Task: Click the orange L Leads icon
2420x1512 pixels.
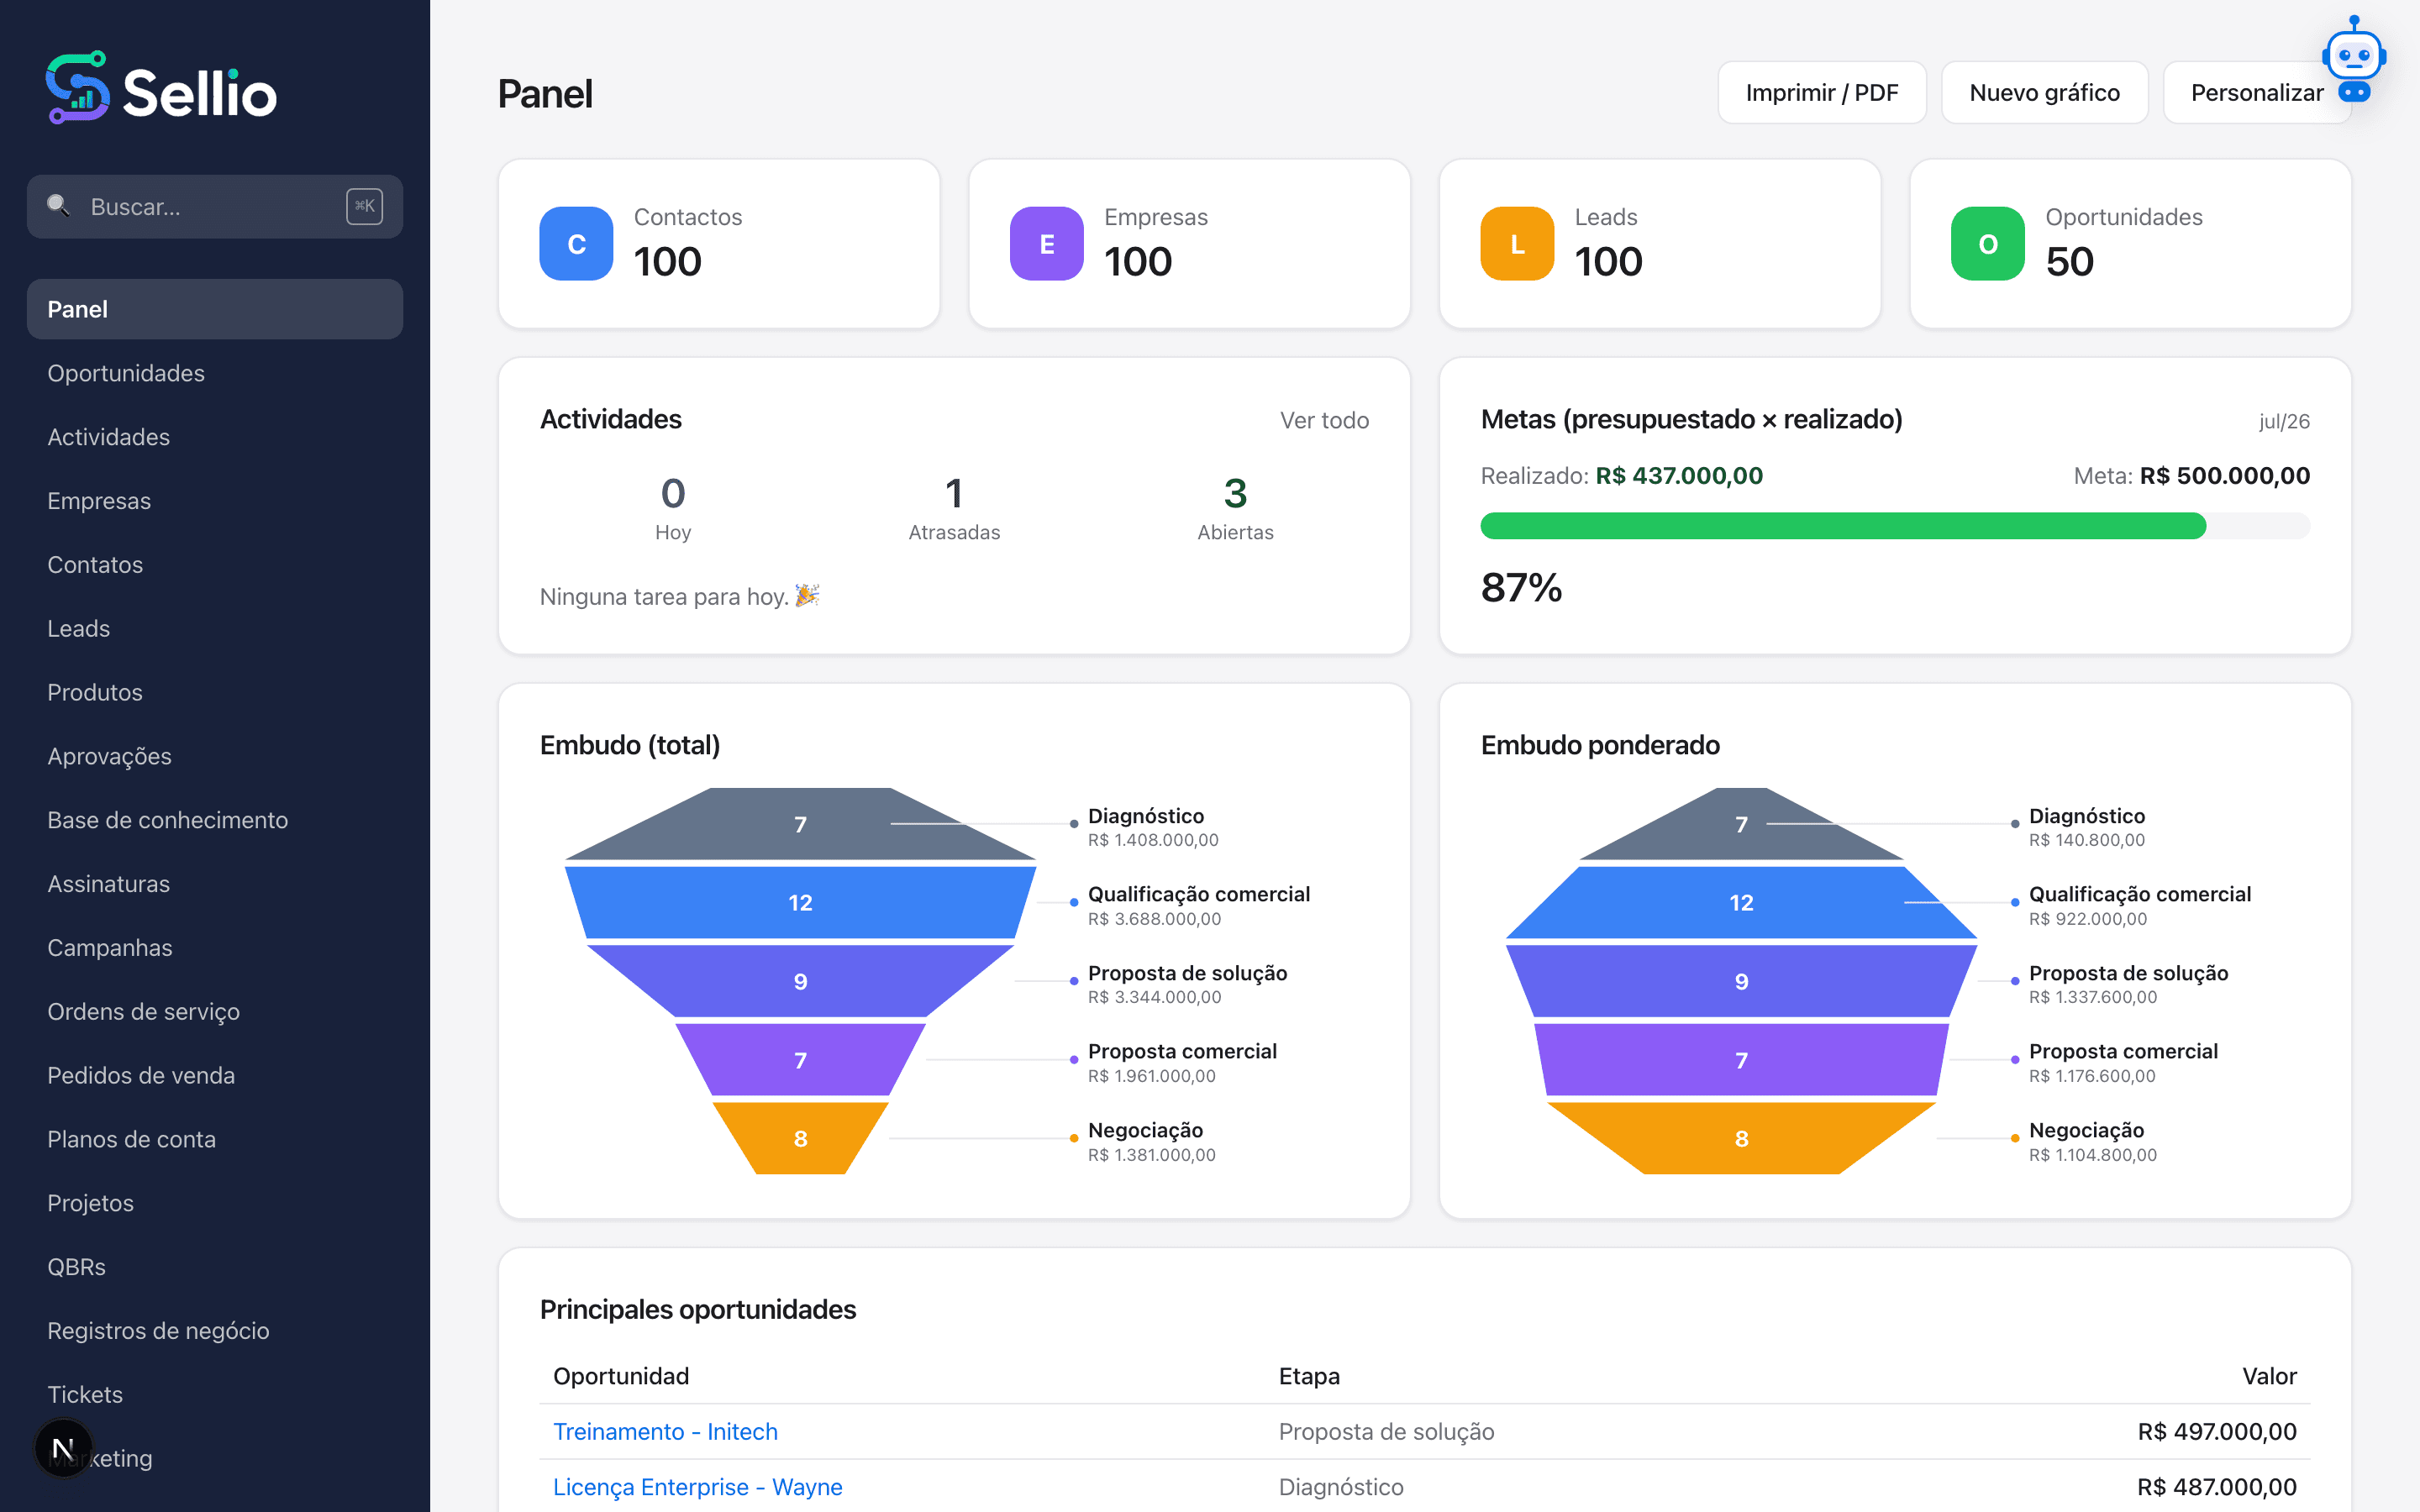Action: [x=1517, y=244]
